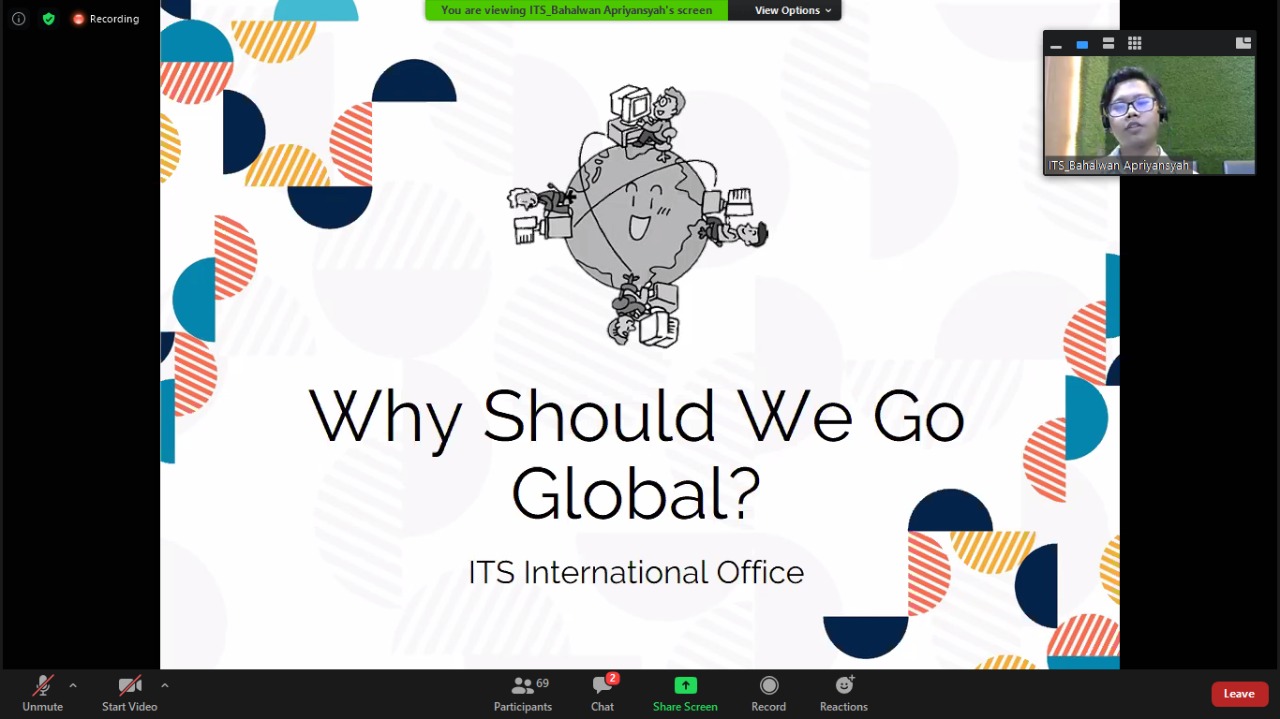Expand audio options arrow beside Unmute

73,685
